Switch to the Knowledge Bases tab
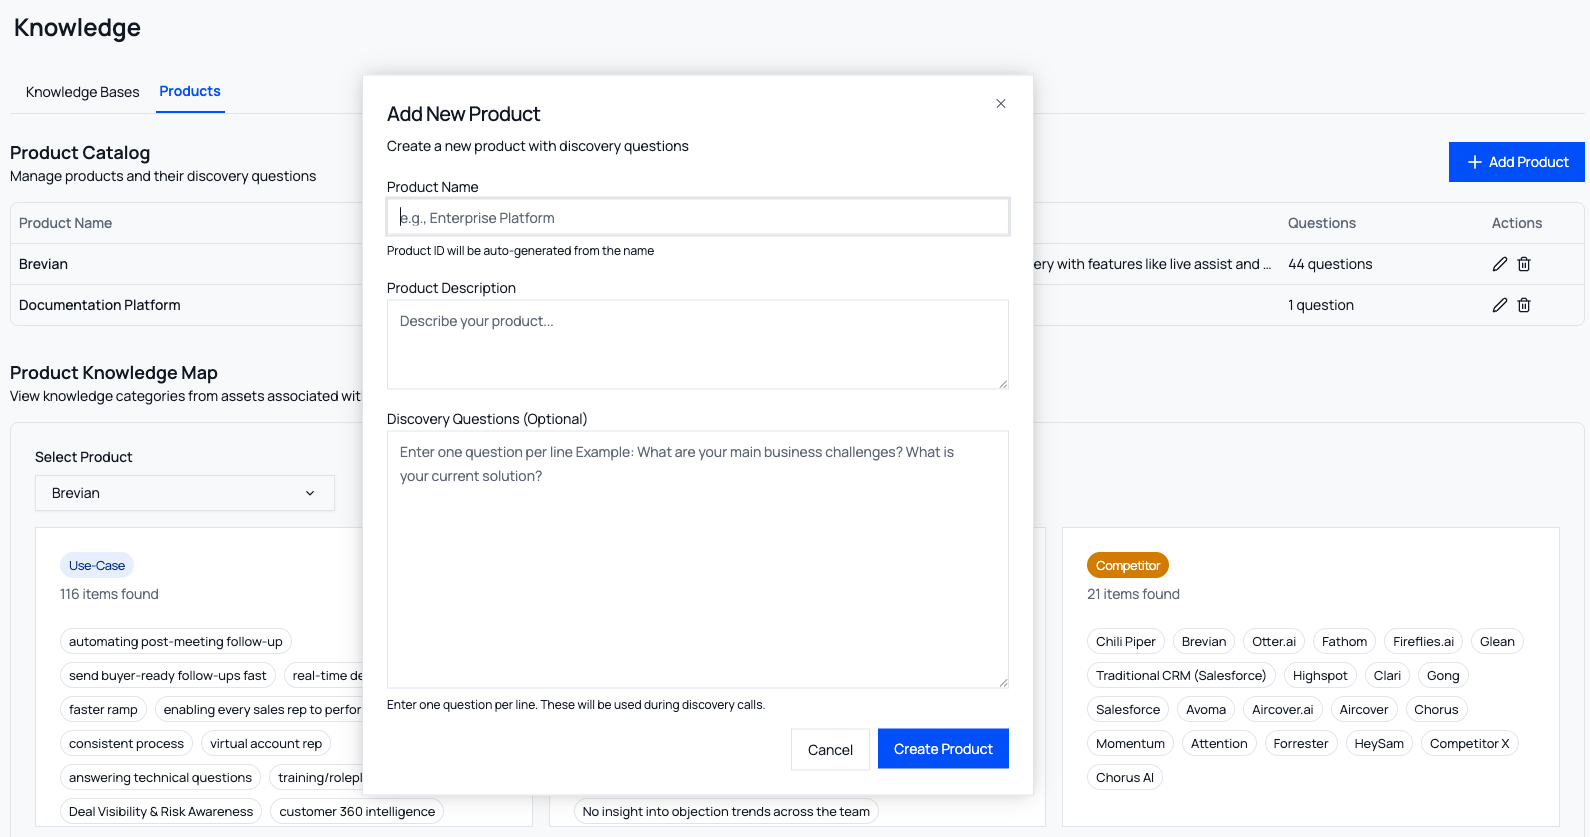 click(x=83, y=92)
